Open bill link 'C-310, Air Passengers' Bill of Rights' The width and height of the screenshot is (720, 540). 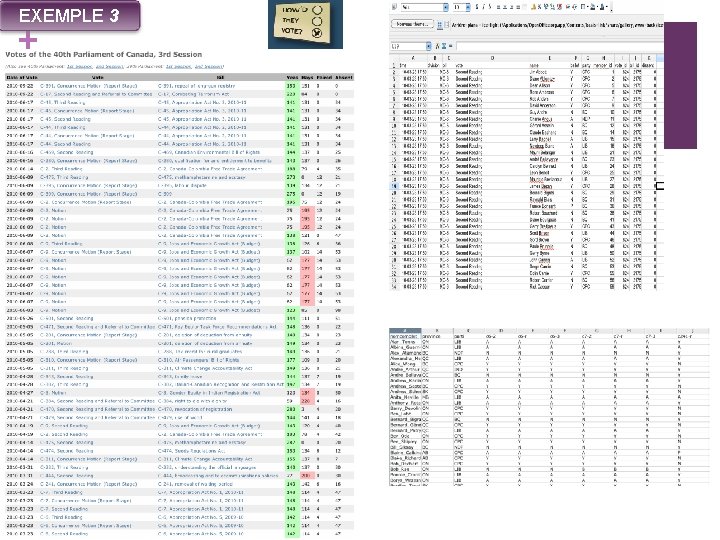[x=199, y=360]
